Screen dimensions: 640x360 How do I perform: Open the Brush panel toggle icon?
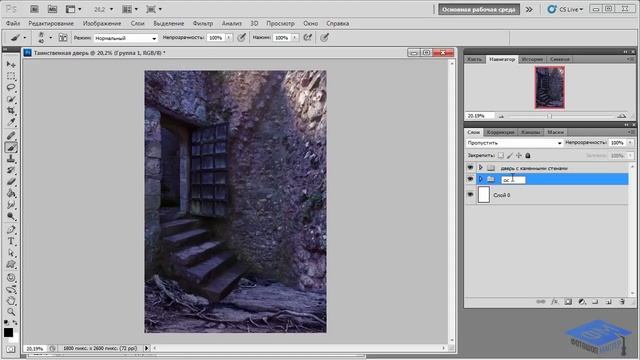pos(63,38)
